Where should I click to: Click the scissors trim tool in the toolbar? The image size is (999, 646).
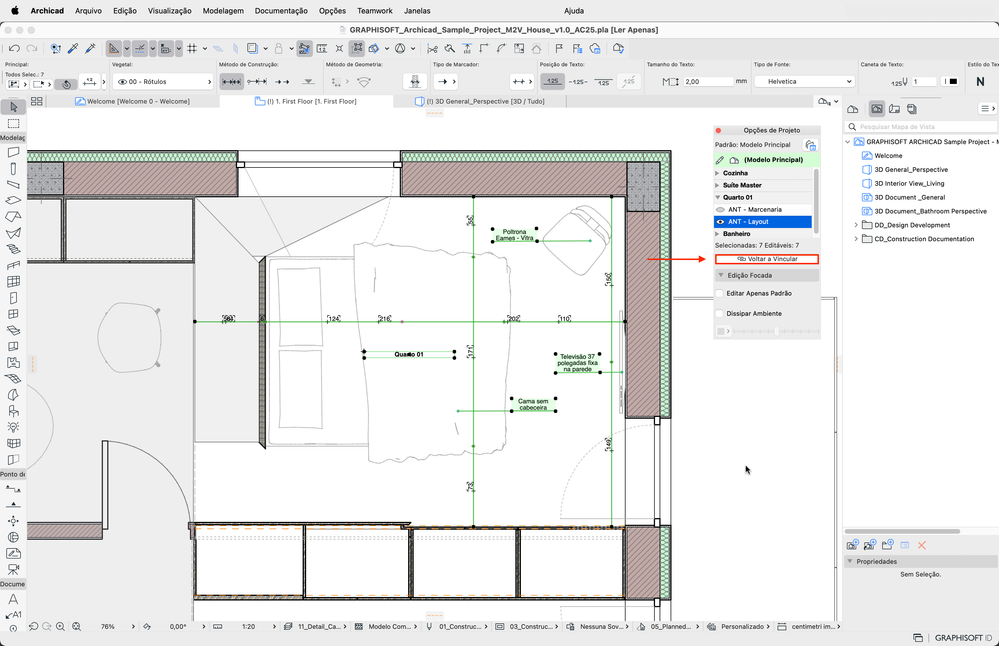[433, 48]
